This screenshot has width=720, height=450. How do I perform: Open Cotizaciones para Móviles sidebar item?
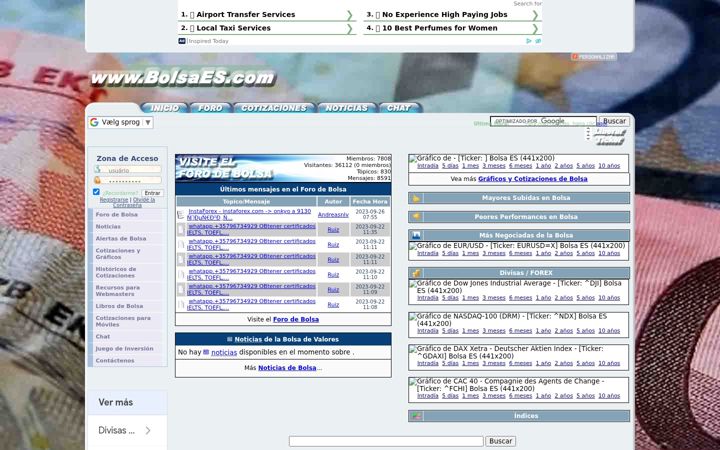123,321
